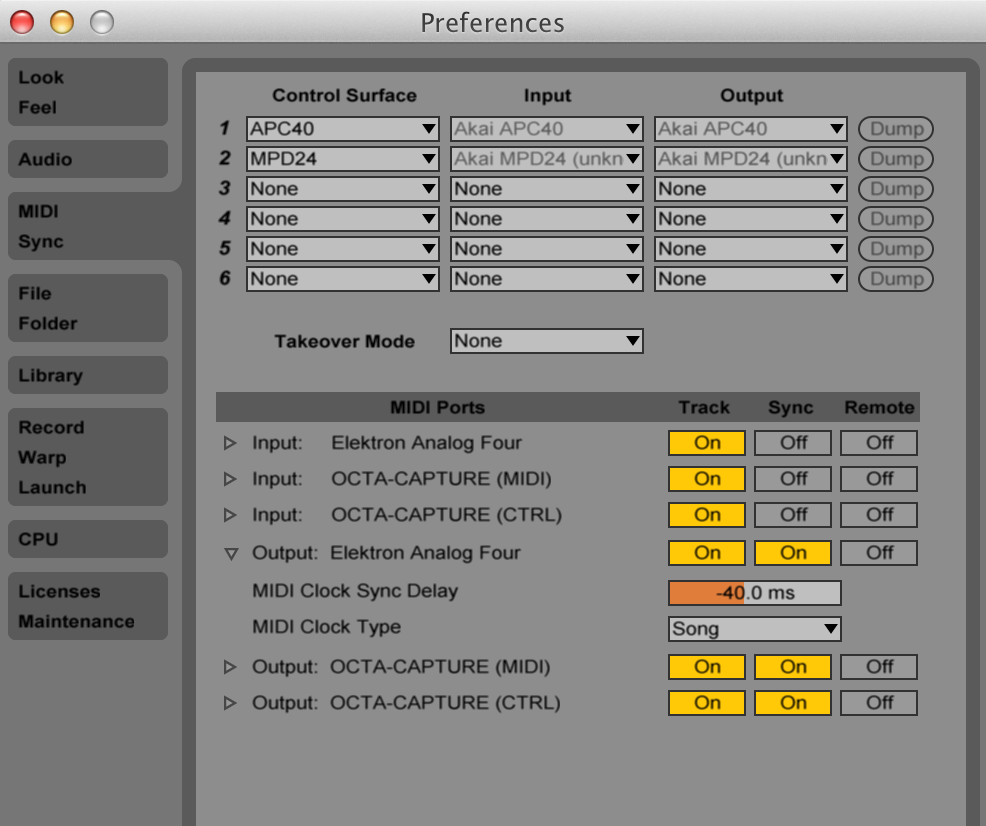Expand the Input Elektron Analog Four triangle

tap(230, 443)
